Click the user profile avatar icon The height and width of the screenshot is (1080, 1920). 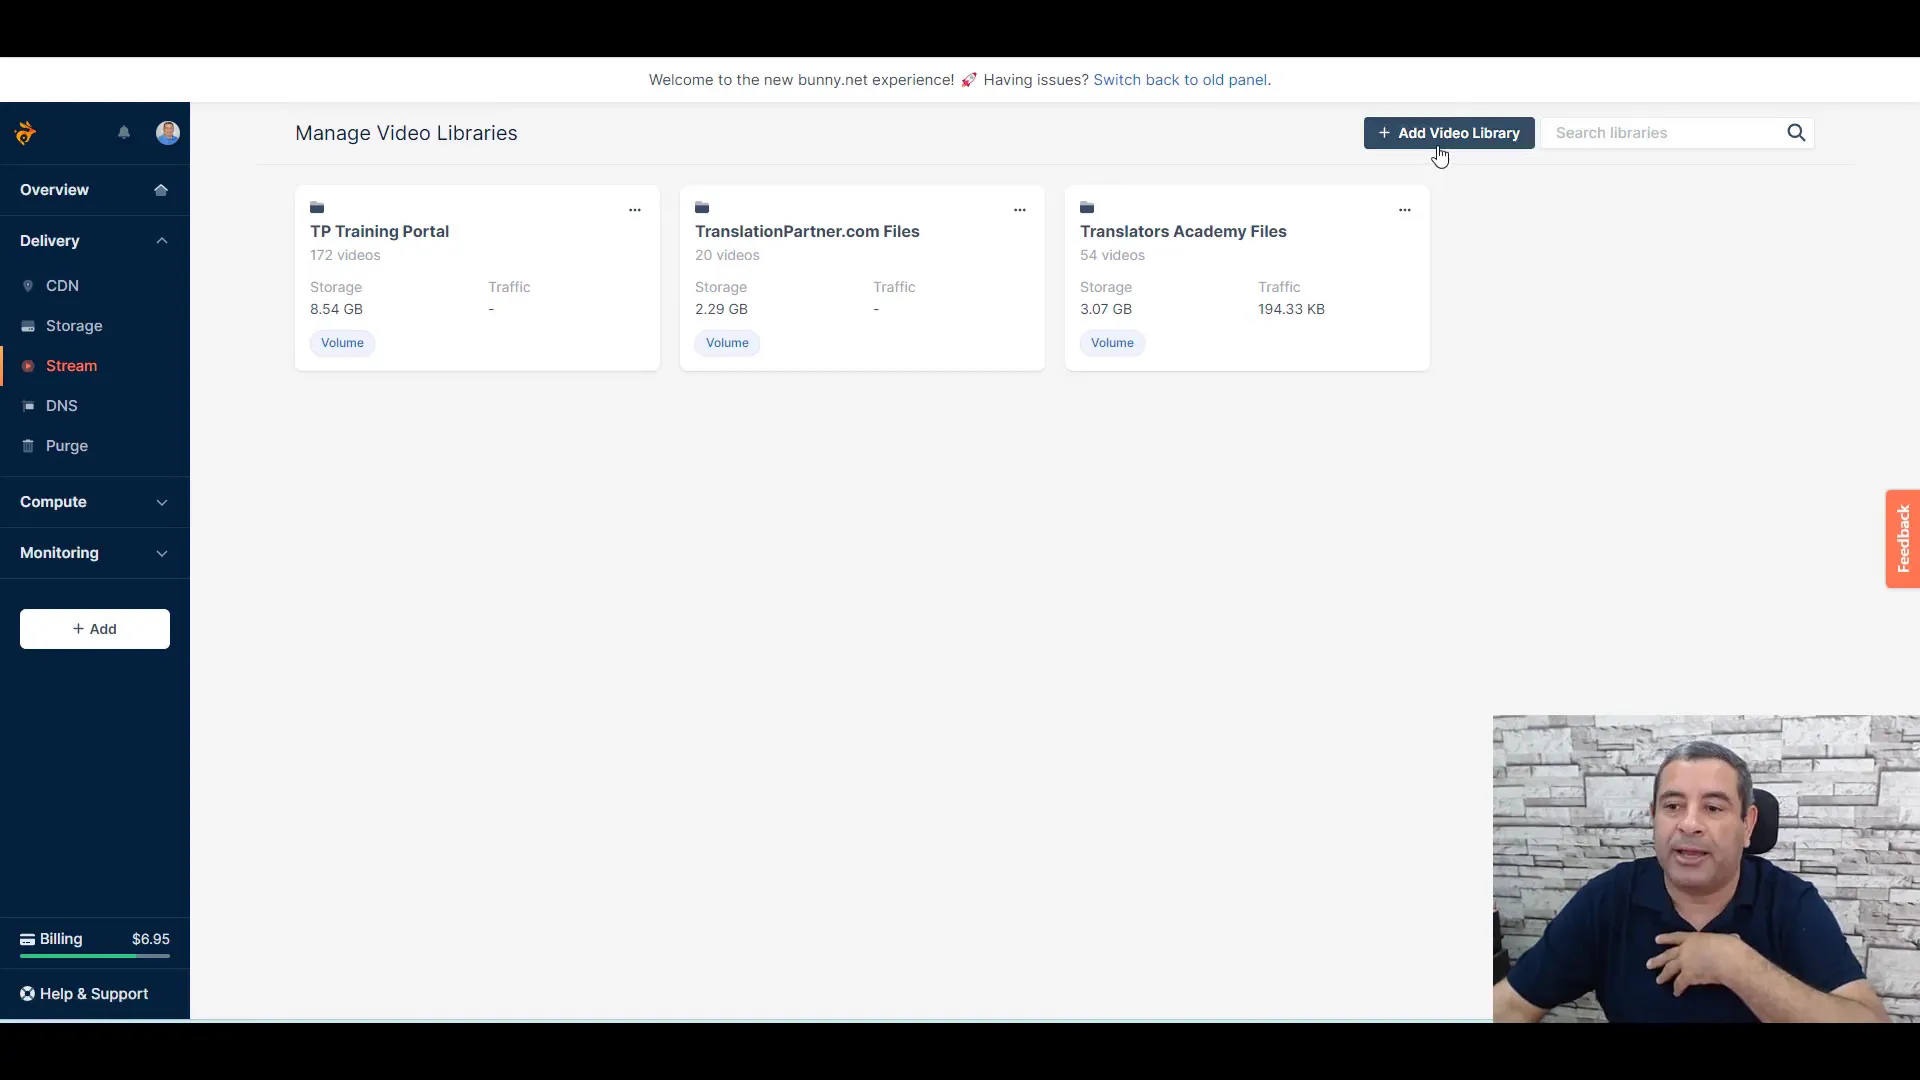167,132
